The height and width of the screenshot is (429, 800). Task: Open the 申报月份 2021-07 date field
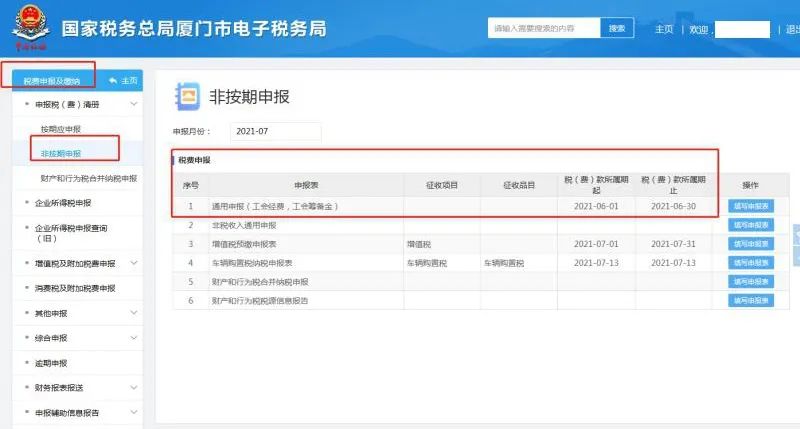[x=276, y=131]
